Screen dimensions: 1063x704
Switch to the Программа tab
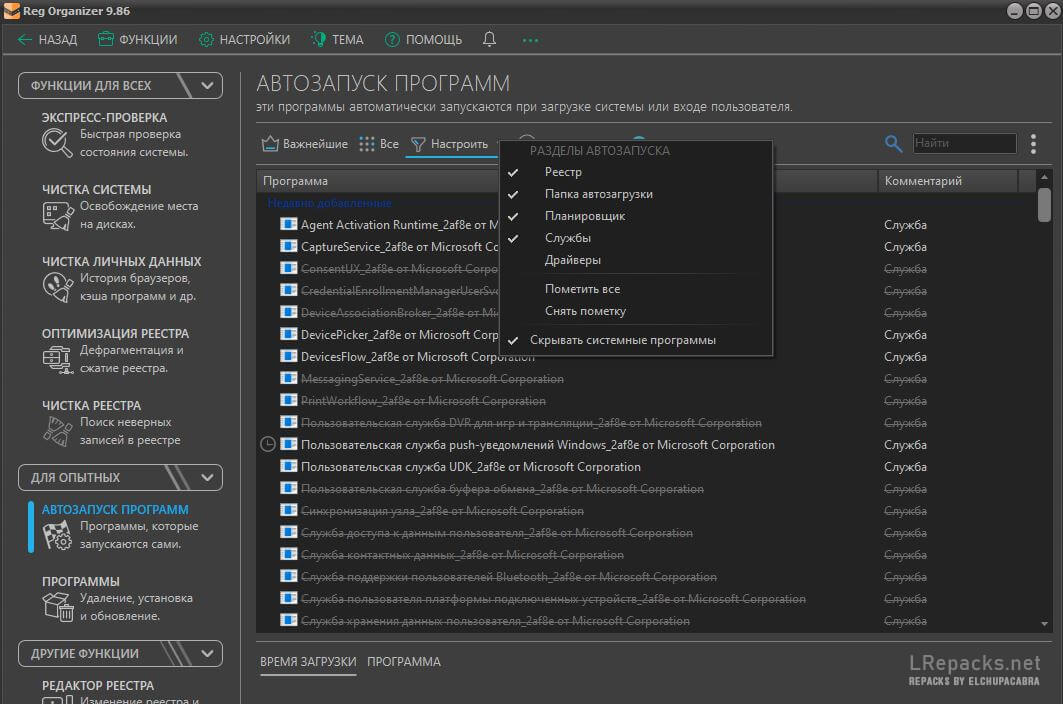point(403,662)
